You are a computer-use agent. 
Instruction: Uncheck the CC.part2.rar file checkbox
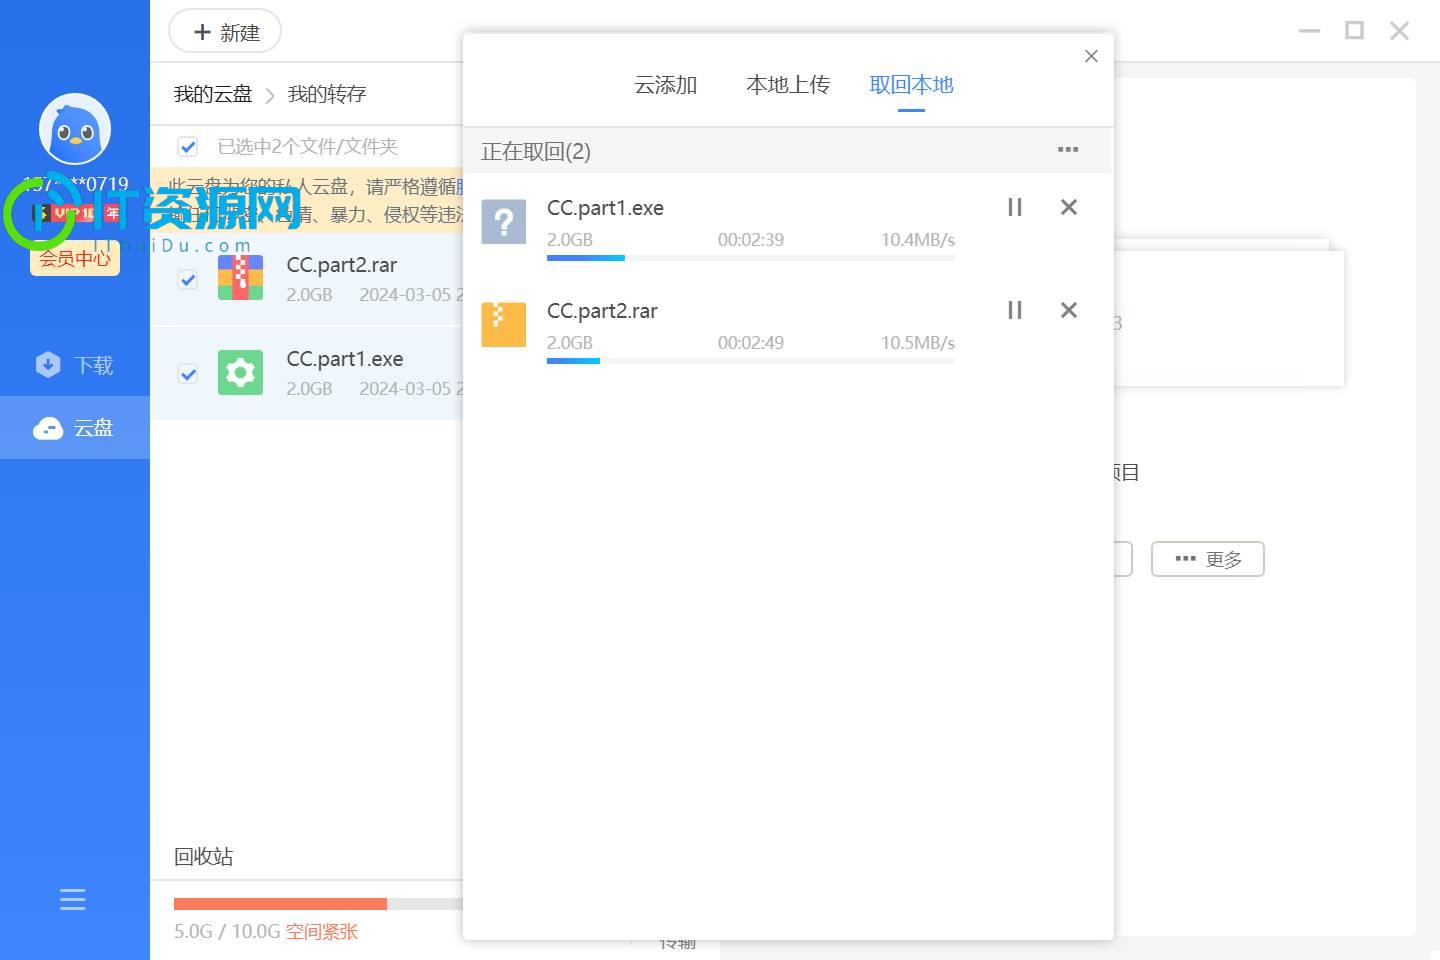coord(187,279)
